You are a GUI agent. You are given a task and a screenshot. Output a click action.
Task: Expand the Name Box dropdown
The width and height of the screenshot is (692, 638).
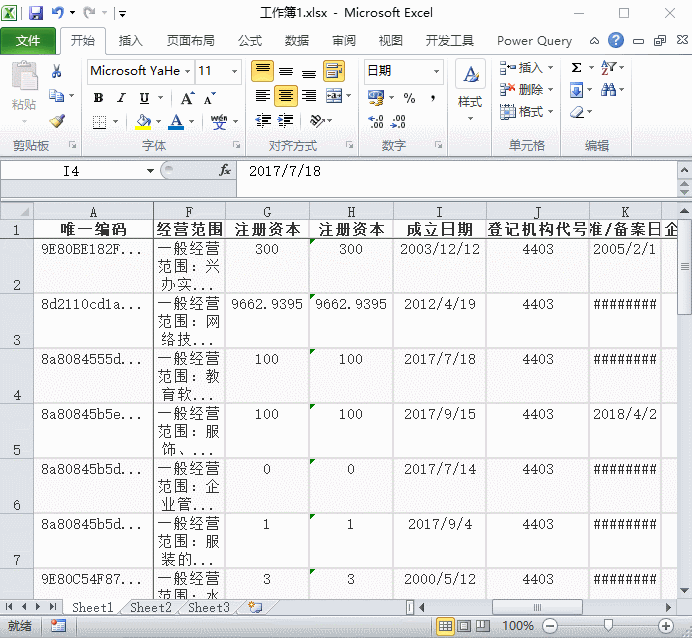point(150,171)
